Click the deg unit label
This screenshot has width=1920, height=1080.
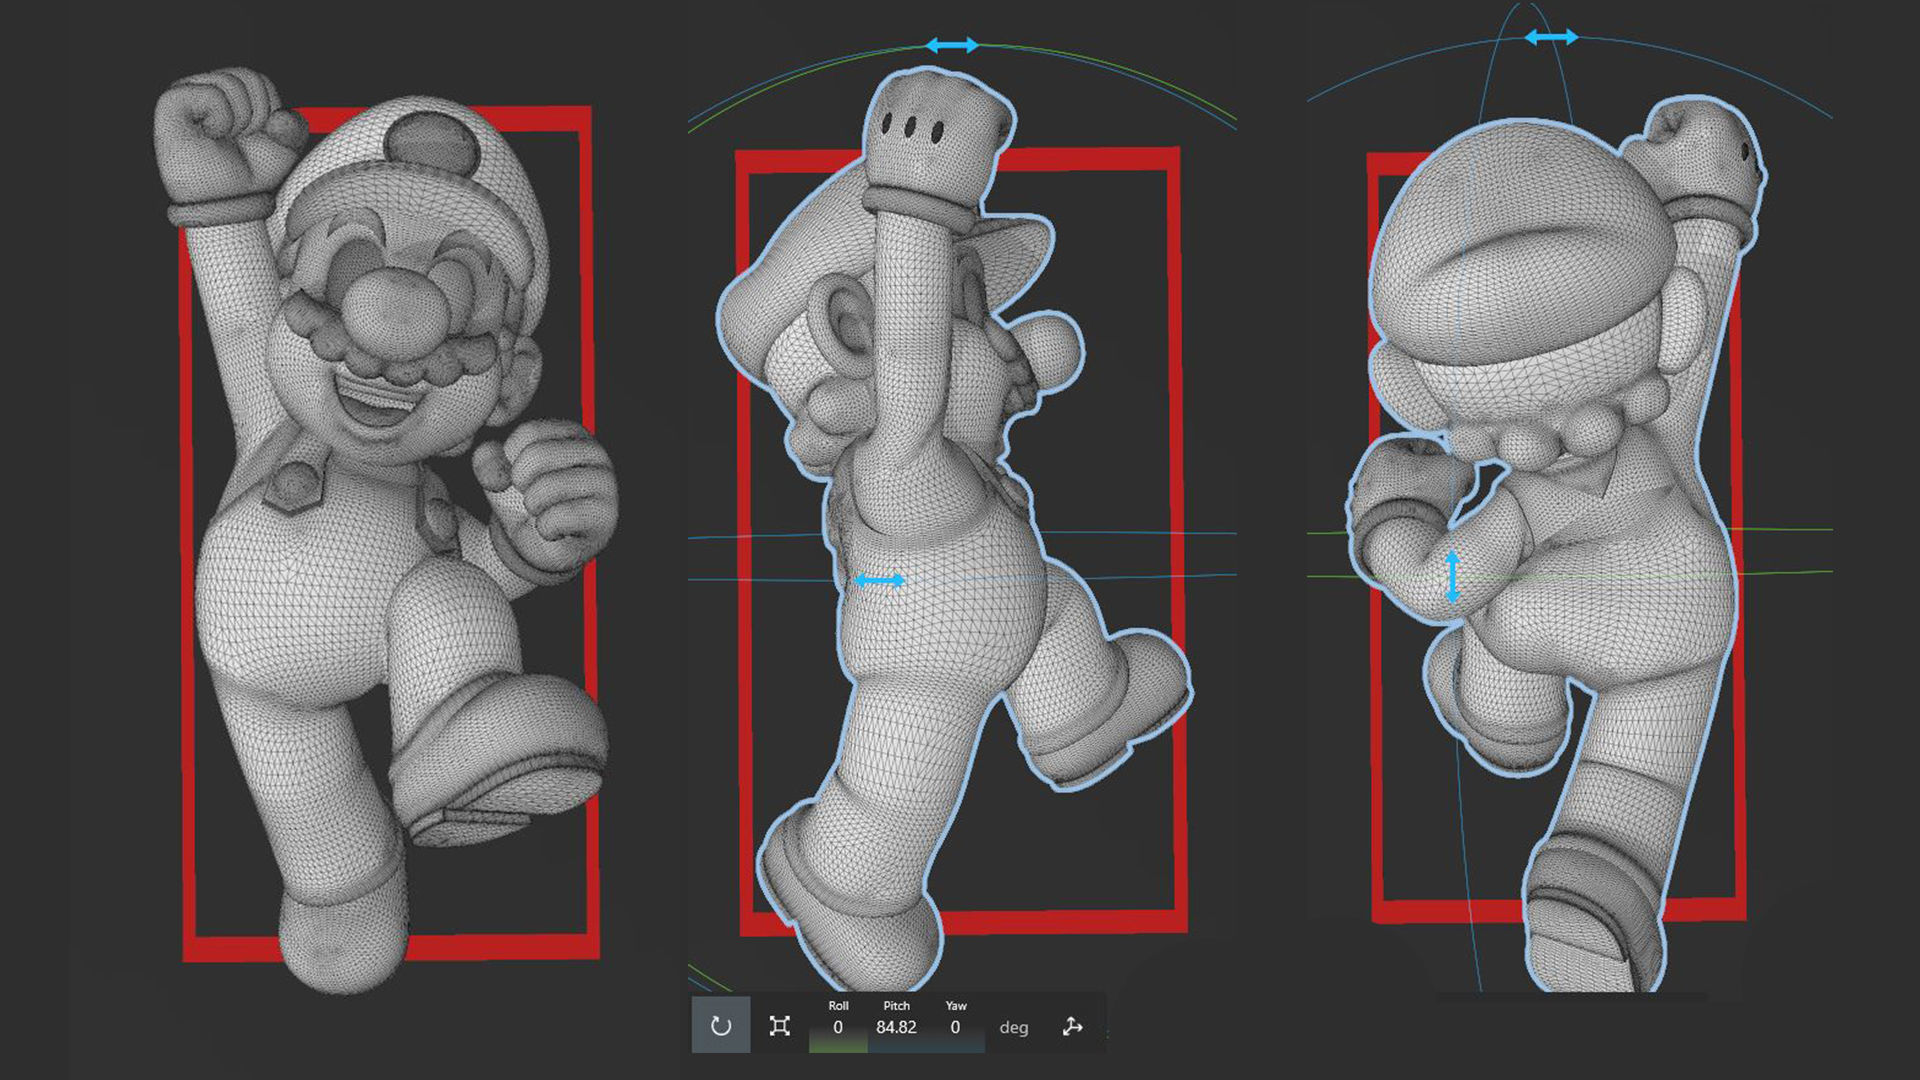pos(1013,1028)
